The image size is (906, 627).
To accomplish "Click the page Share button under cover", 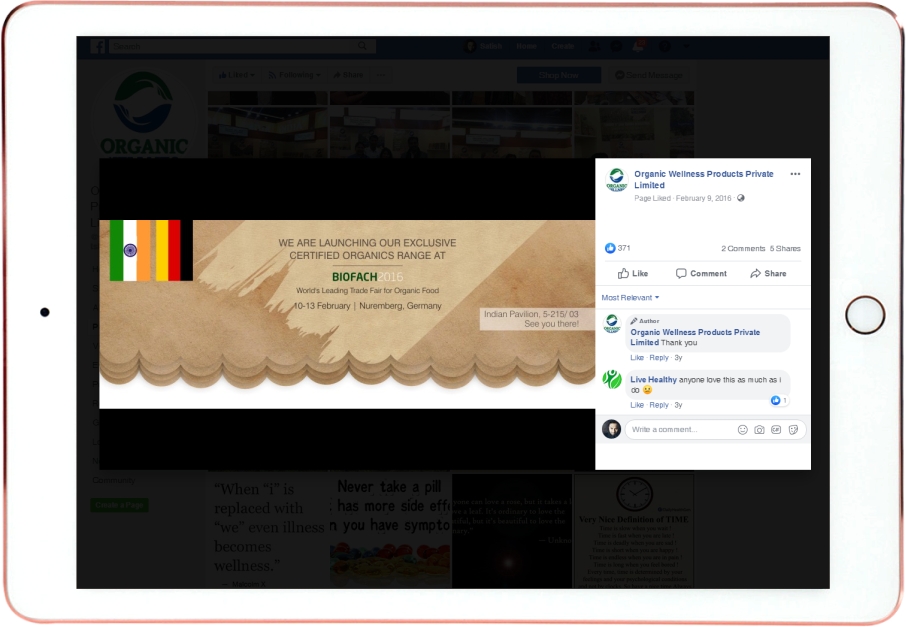I will (348, 75).
